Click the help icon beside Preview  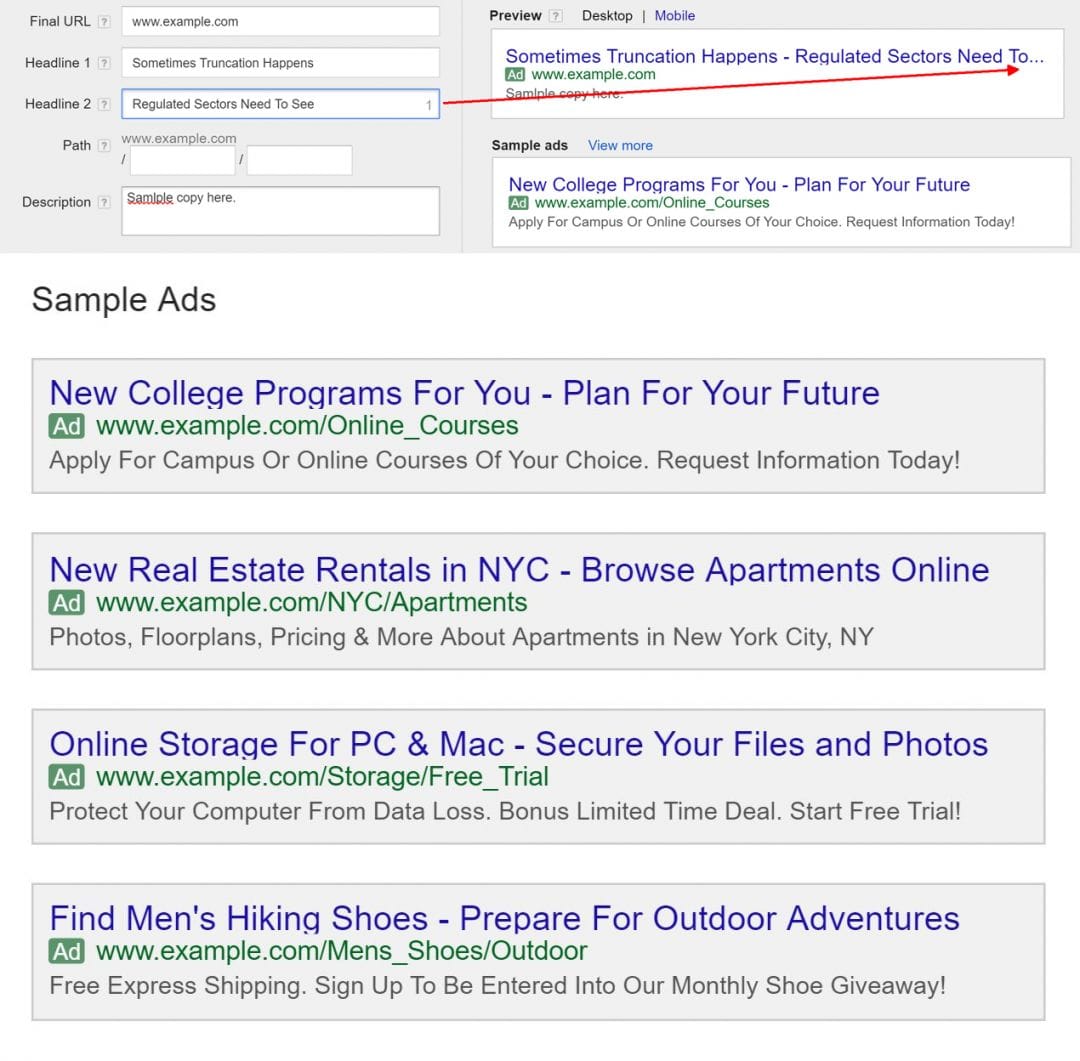coord(556,16)
